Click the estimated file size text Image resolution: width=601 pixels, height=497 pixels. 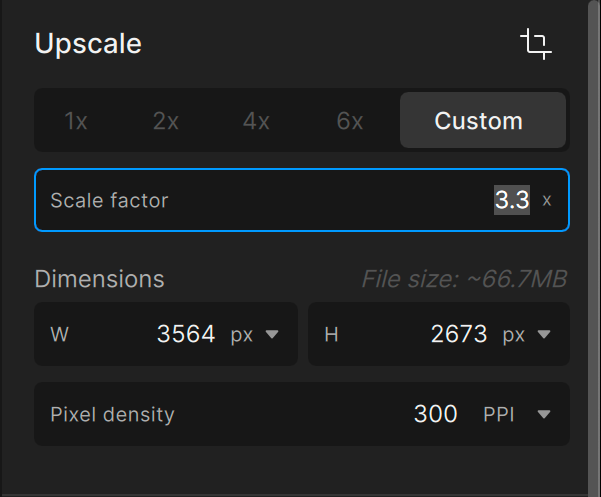(x=464, y=279)
